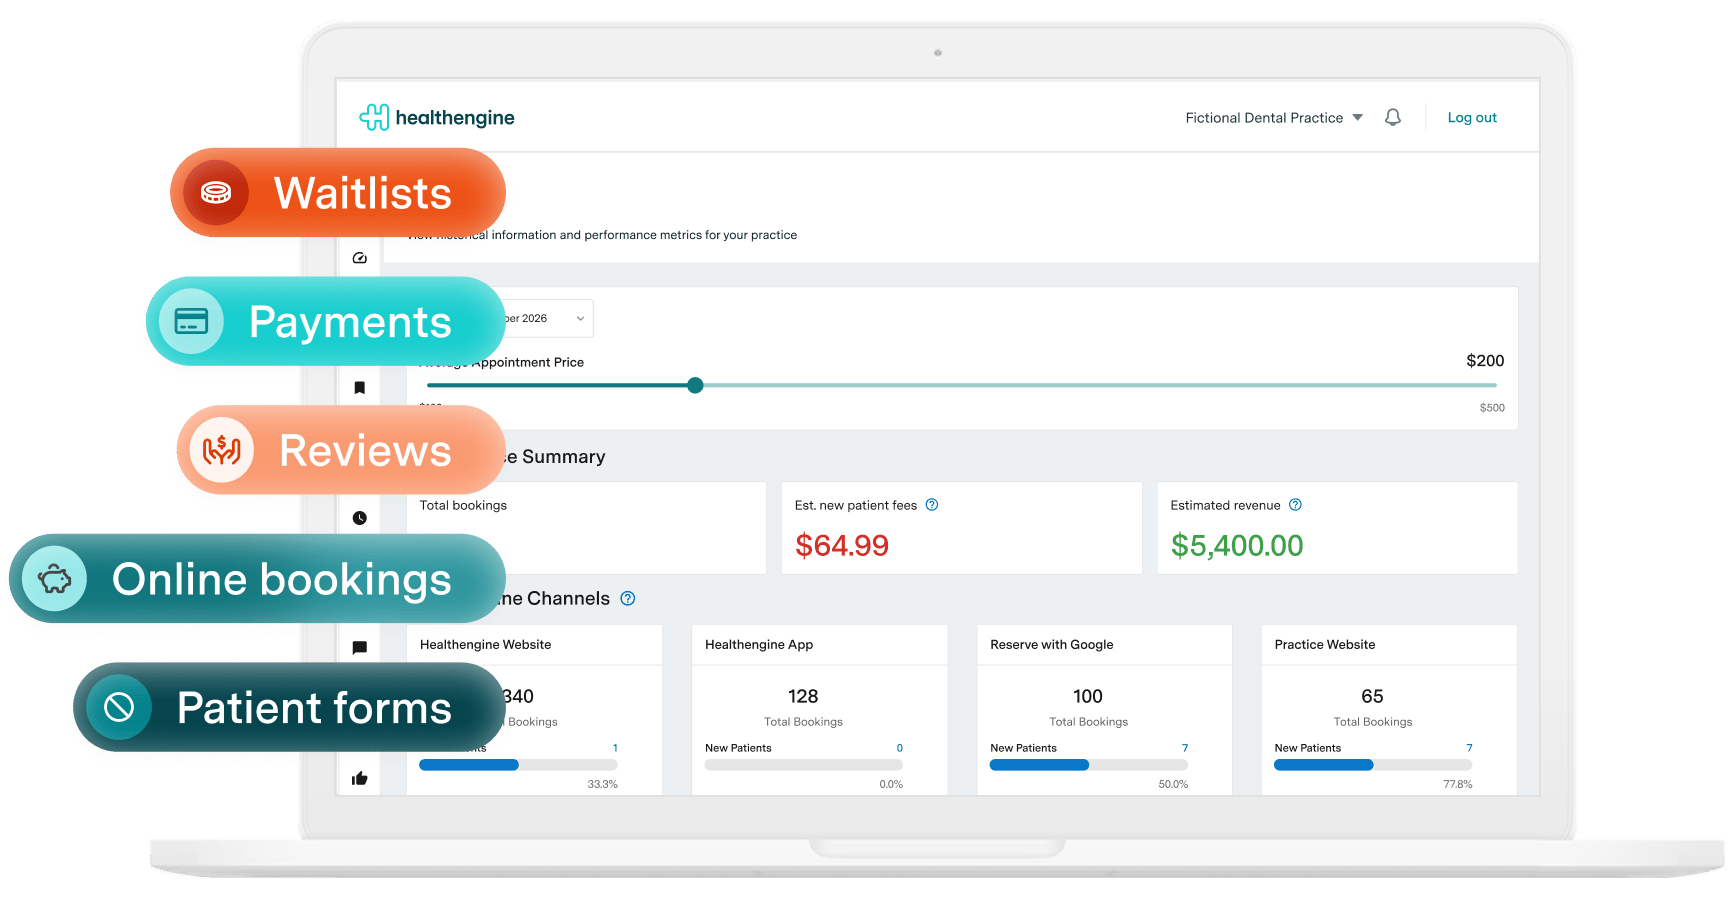Open the dashboard gauge icon in sidebar
Image resolution: width=1731 pixels, height=900 pixels.
coord(360,258)
